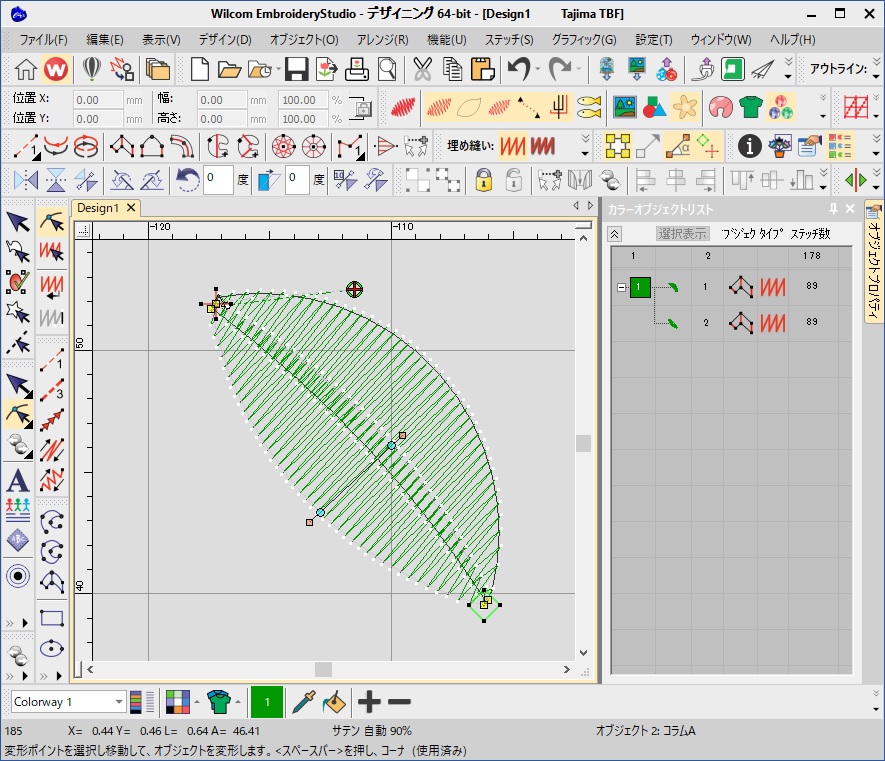885x761 pixels.
Task: Click the black info circle icon
Action: pos(749,146)
